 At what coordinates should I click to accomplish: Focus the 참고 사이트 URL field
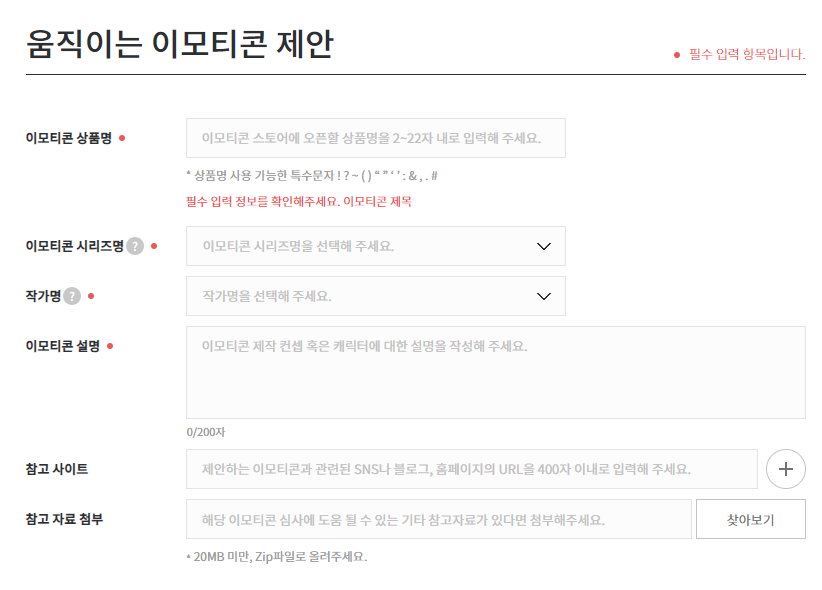point(472,469)
